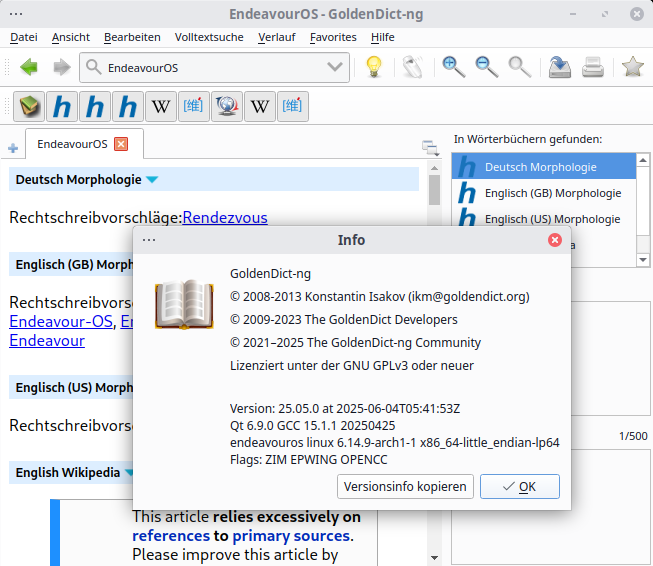Viewport: 653px width, 566px height.
Task: Click the light bulb translate icon
Action: 374,67
